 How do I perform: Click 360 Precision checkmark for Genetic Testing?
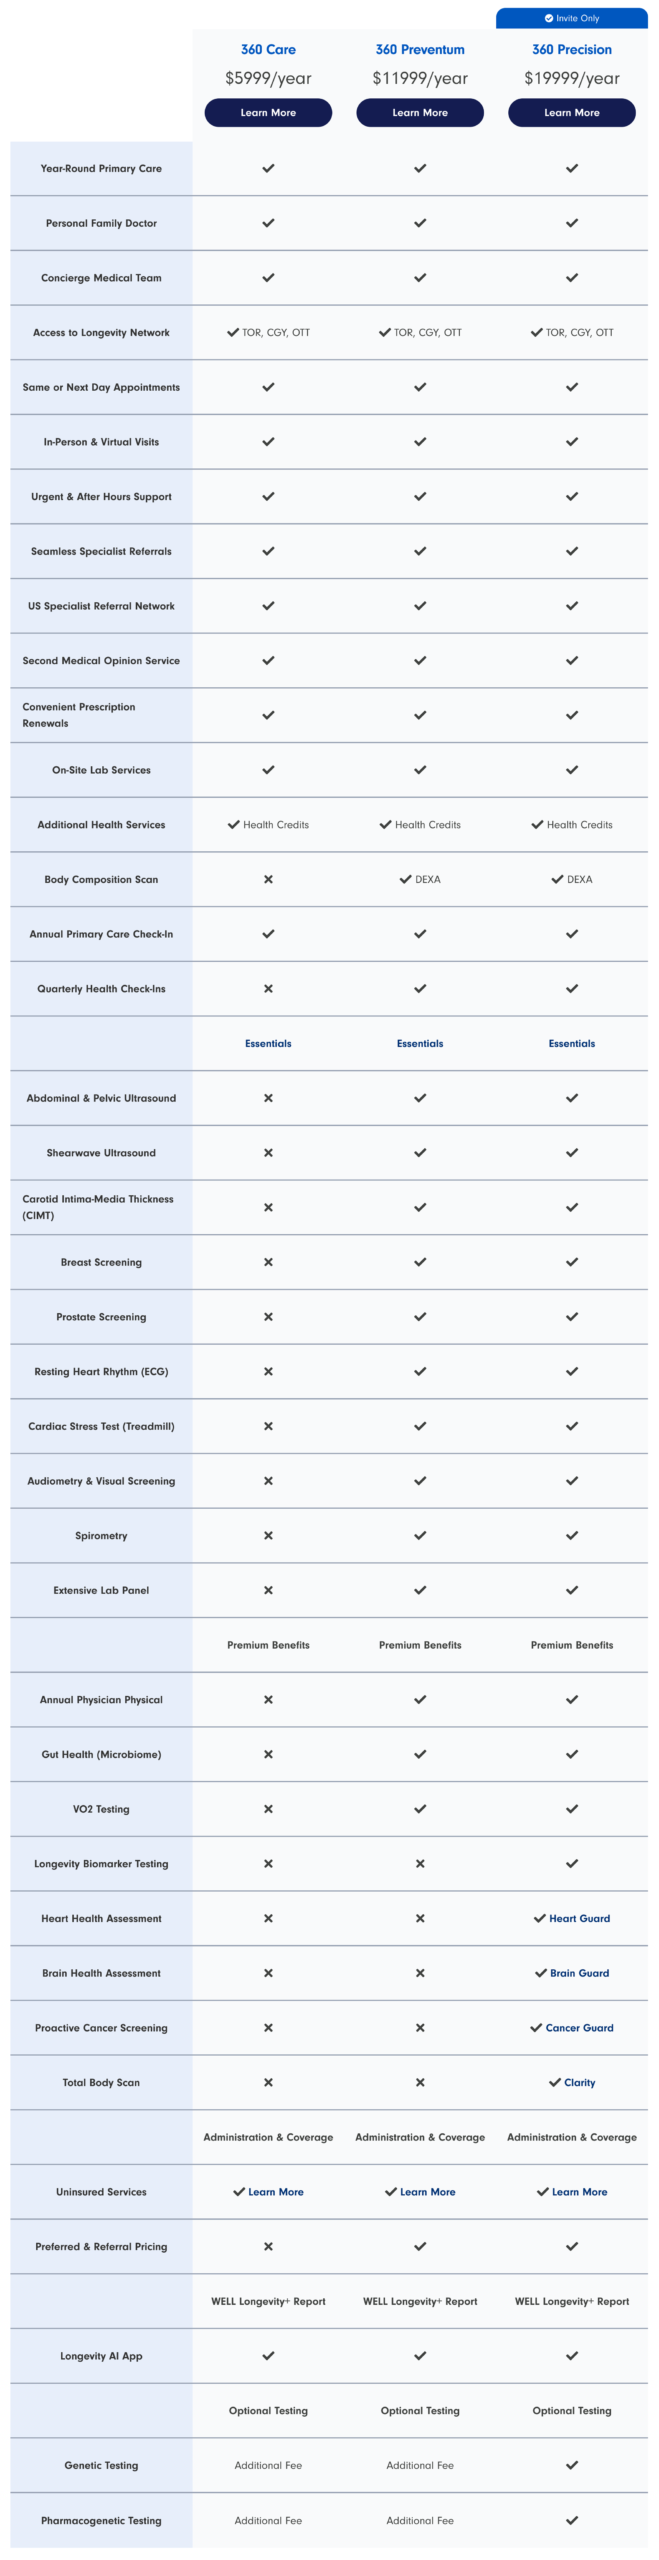pyautogui.click(x=572, y=2465)
